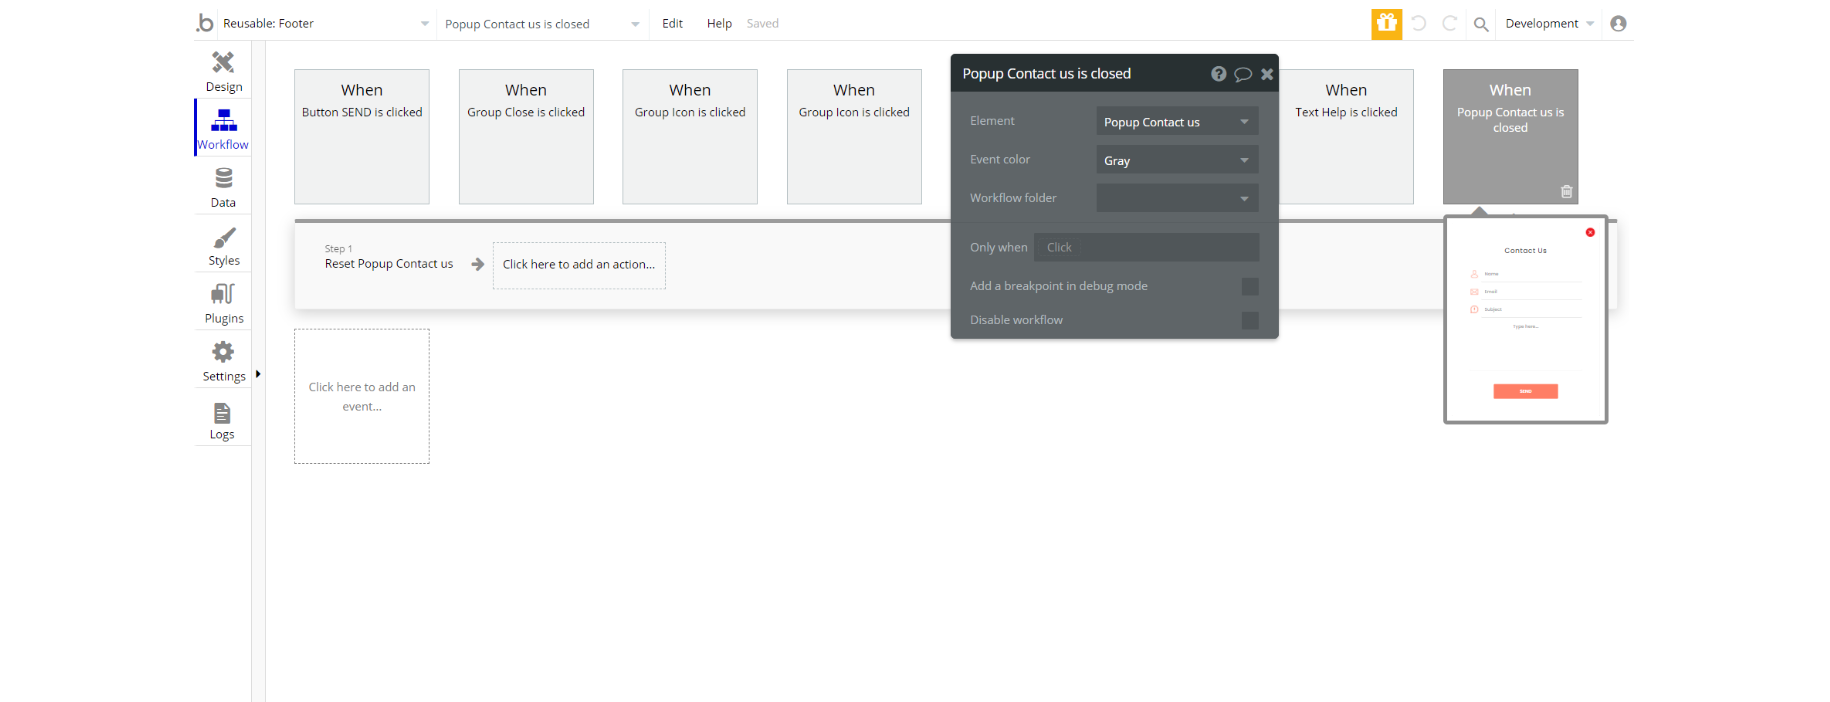This screenshot has width=1830, height=702.
Task: Enable breakpoint in debug mode checkbox
Action: [1250, 287]
